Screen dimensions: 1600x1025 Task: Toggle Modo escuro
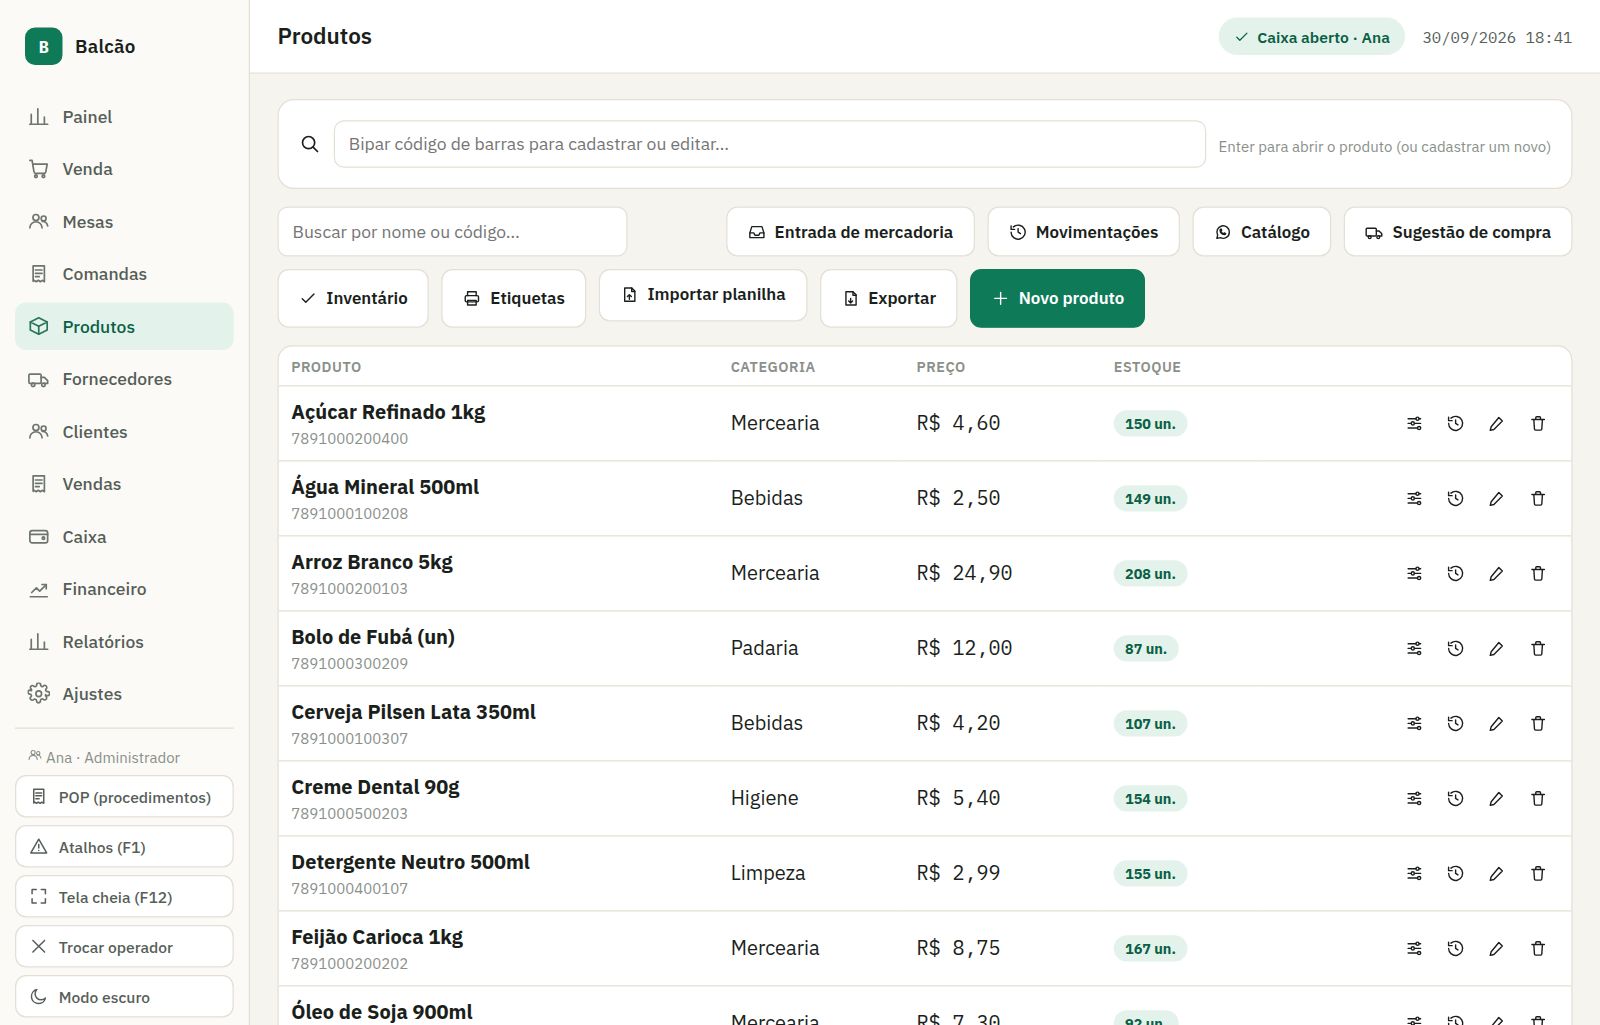124,997
